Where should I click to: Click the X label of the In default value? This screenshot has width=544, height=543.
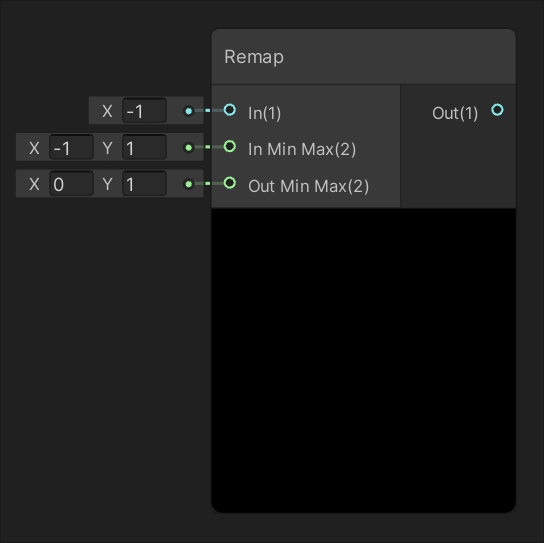click(x=107, y=111)
